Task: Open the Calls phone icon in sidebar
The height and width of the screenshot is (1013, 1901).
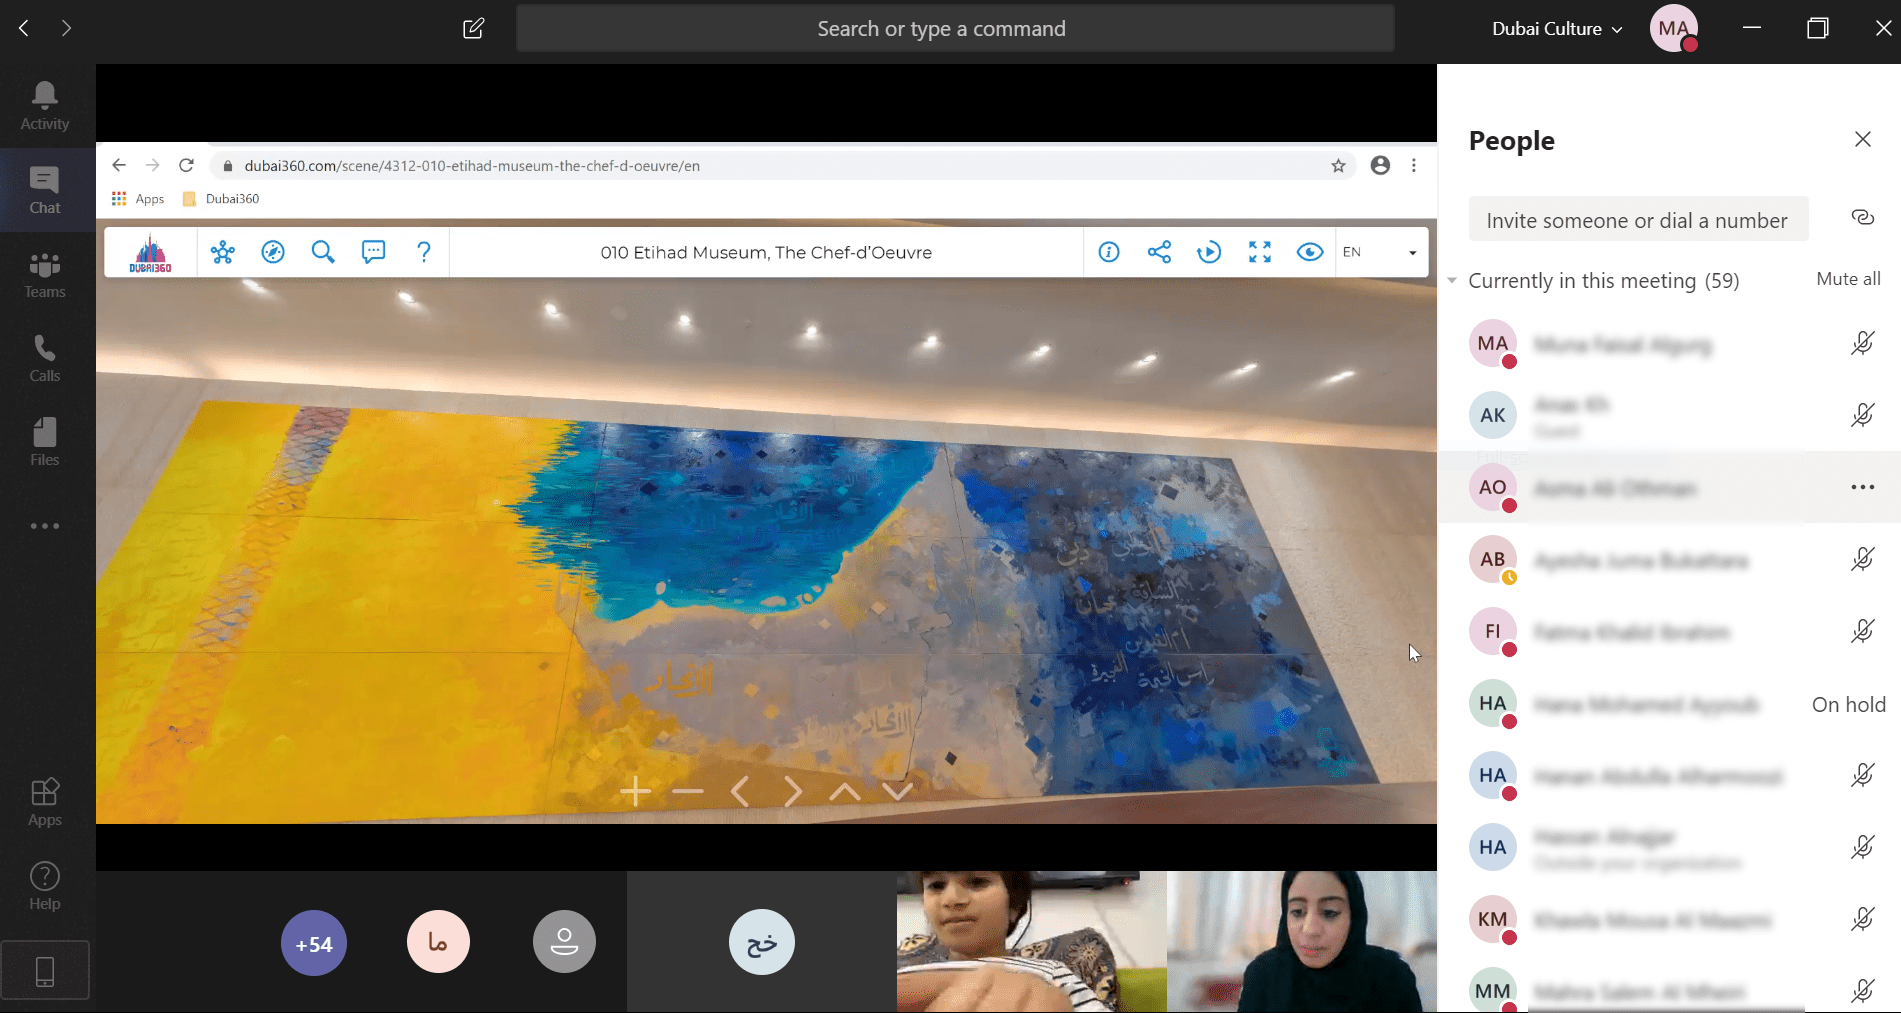Action: click(45, 358)
